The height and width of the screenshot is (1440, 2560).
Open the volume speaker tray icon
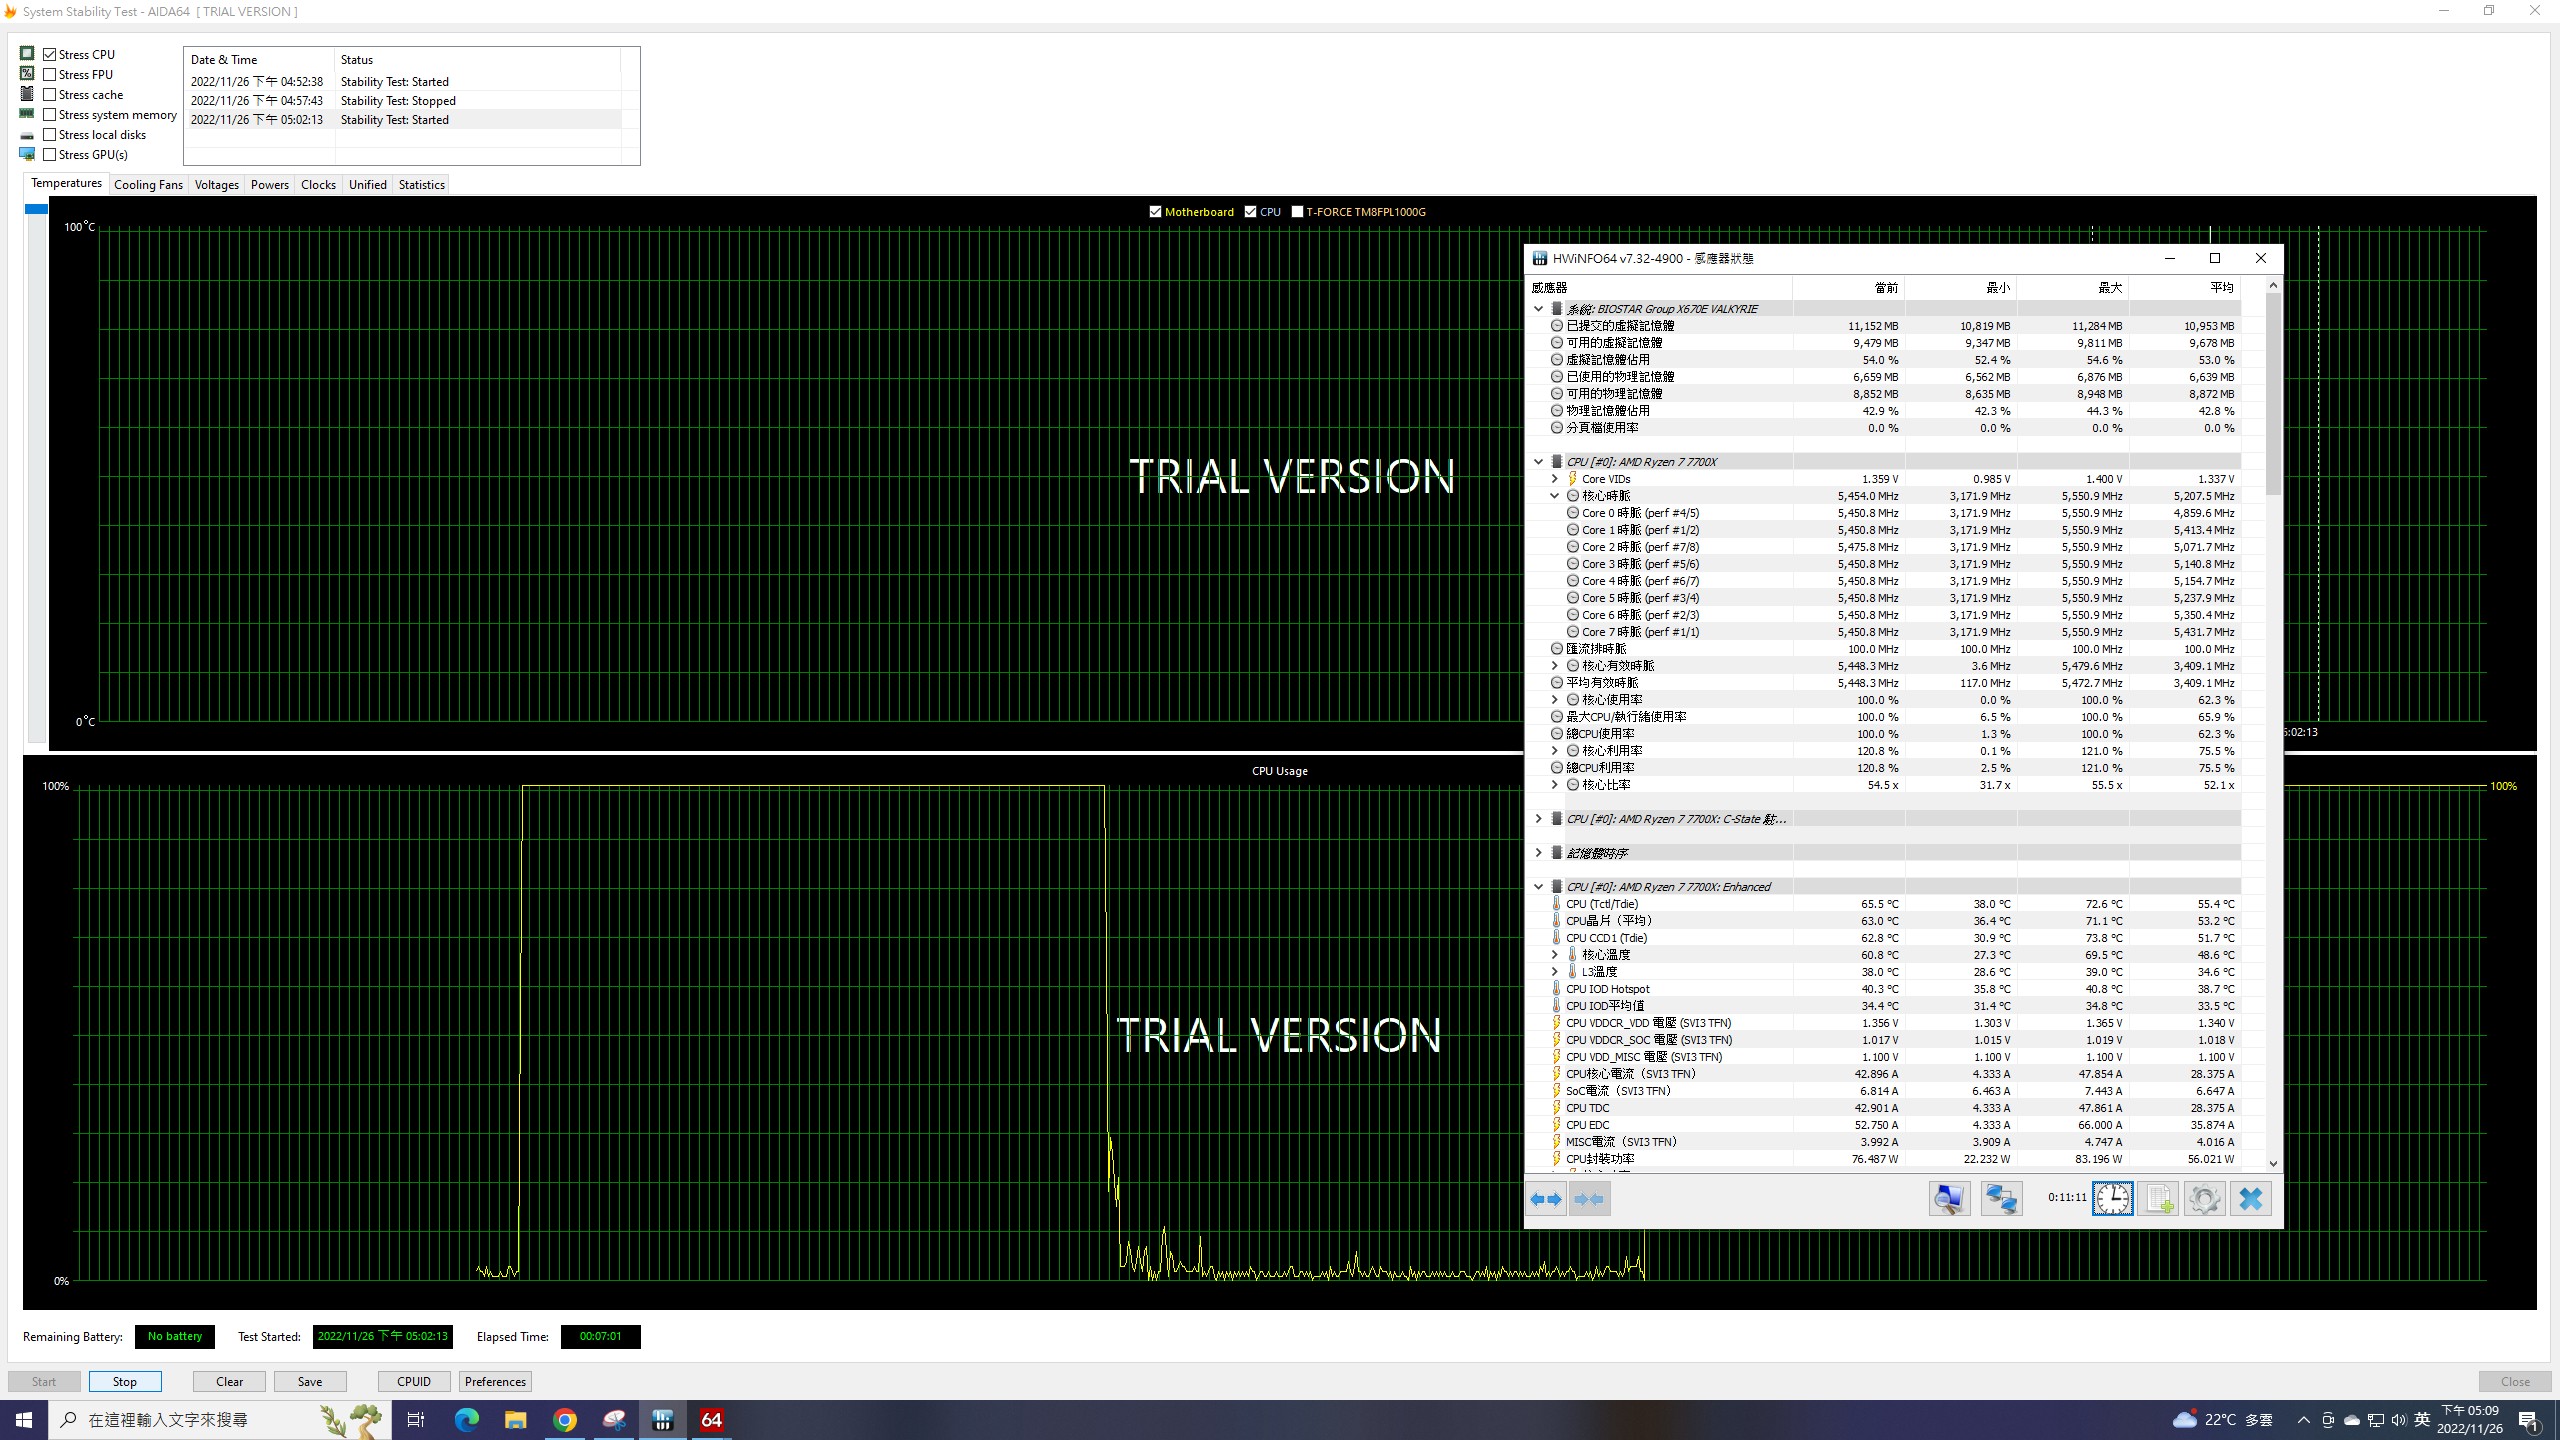2399,1419
